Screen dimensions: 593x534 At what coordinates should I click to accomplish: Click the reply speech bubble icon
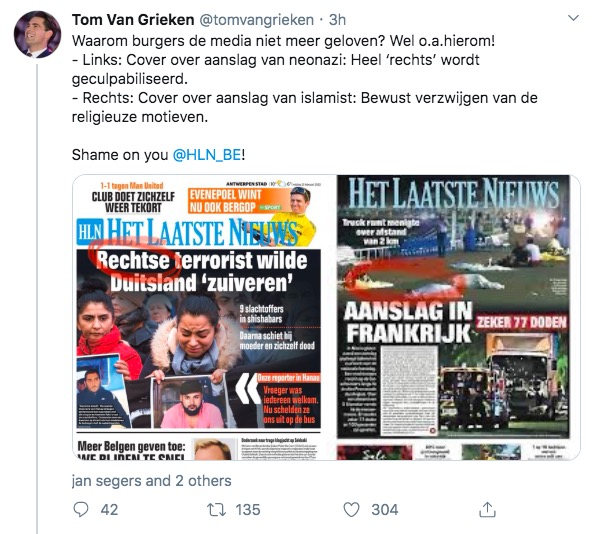coord(81,509)
